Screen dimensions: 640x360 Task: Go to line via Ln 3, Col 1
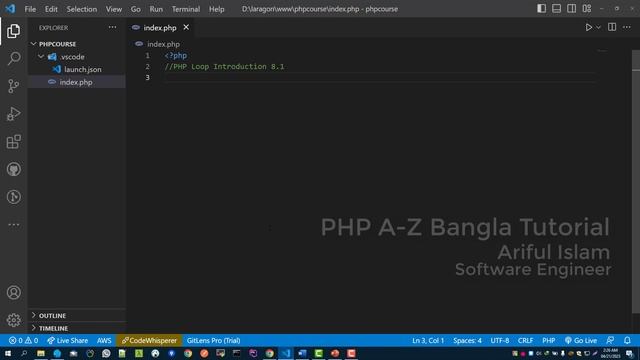pos(428,340)
